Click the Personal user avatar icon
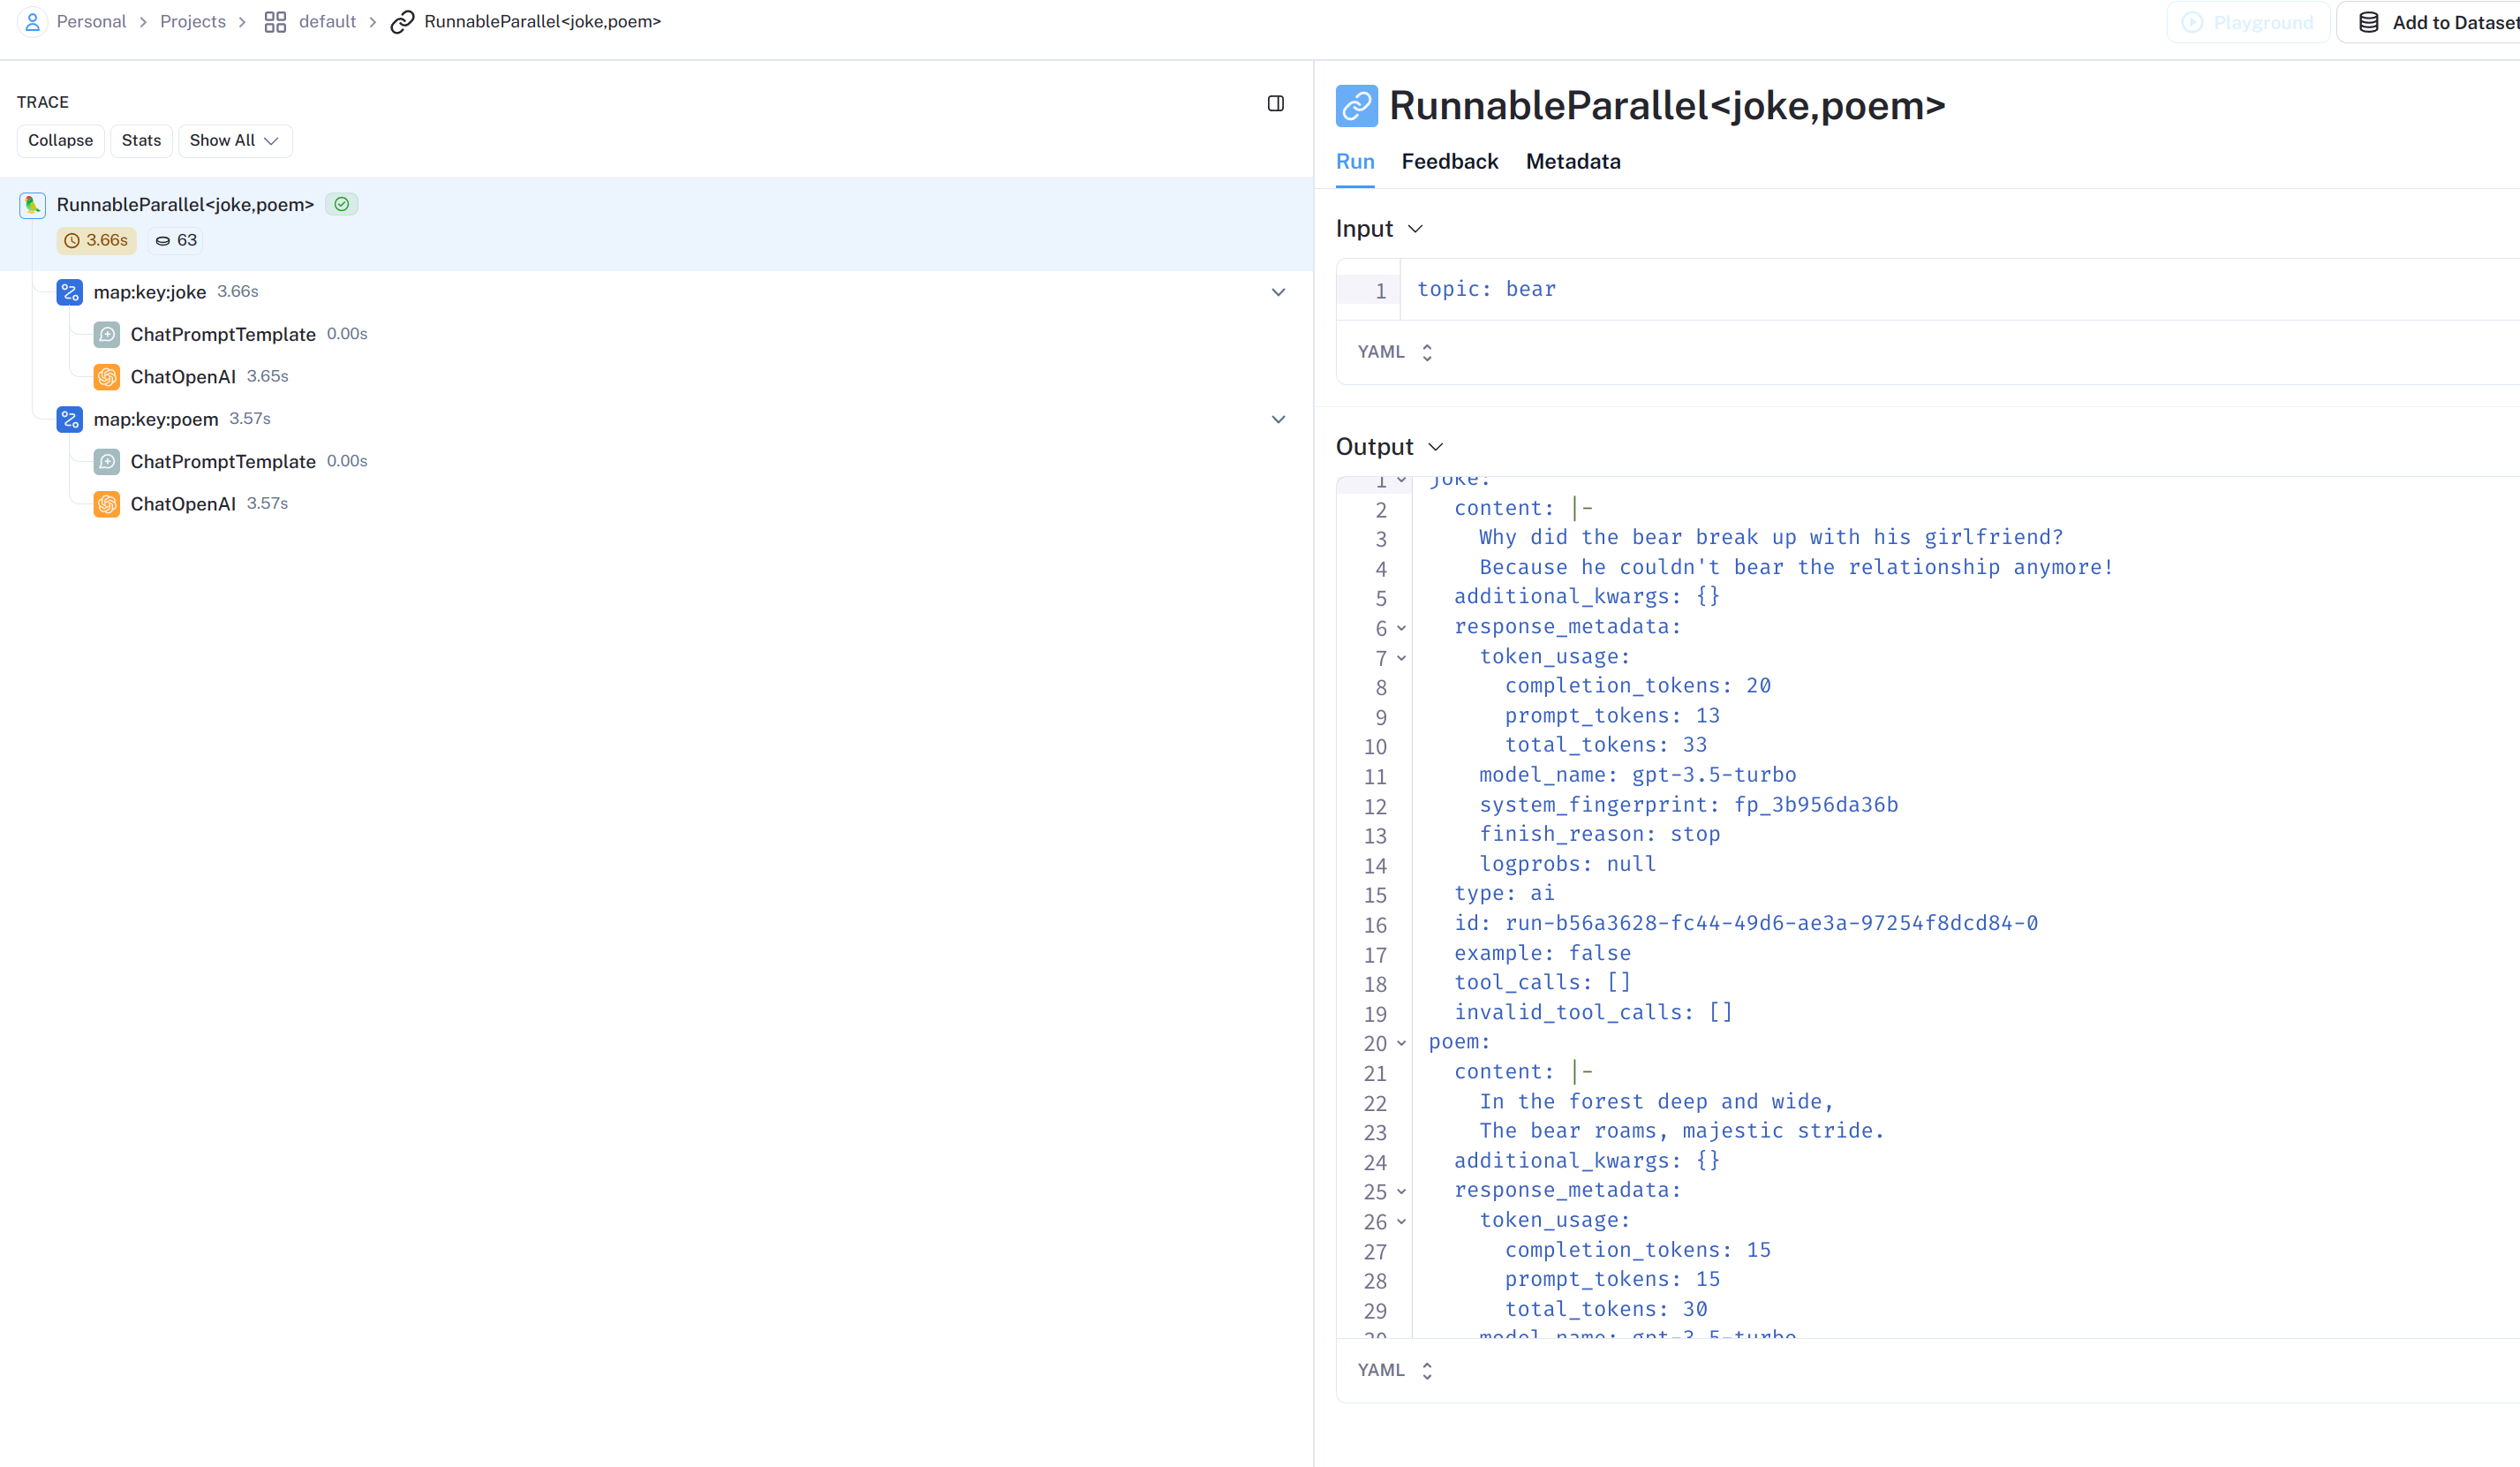The width and height of the screenshot is (2520, 1467). [32, 22]
